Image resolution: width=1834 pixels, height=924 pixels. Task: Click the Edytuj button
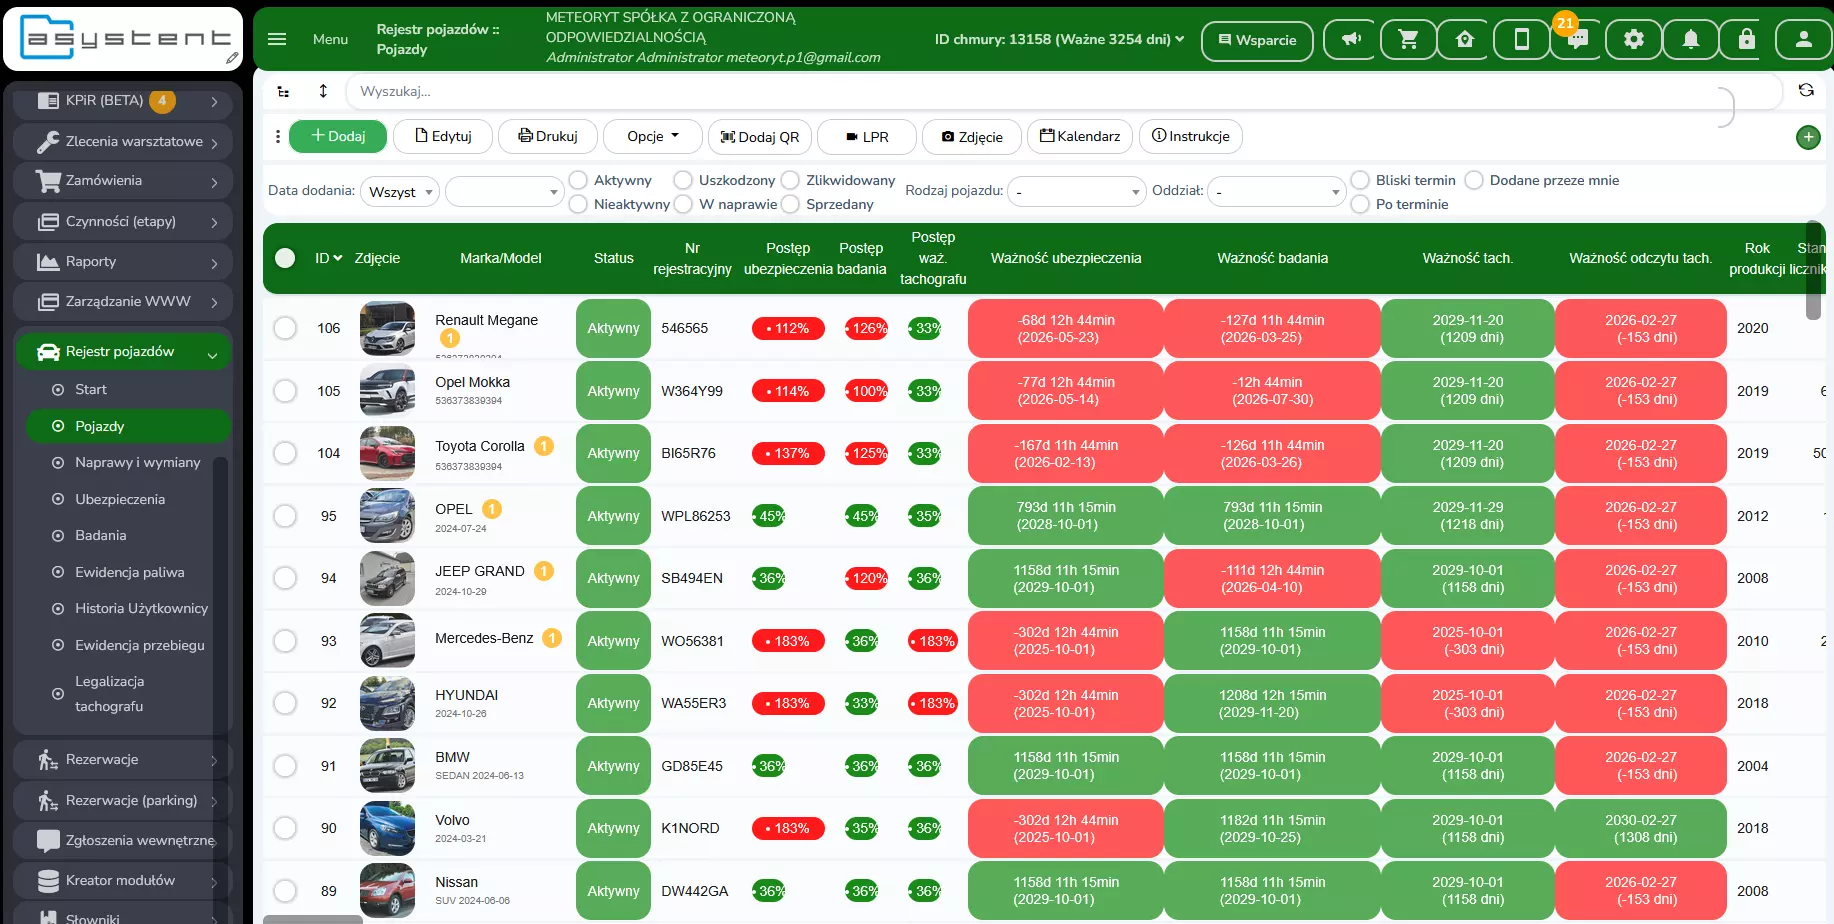443,137
